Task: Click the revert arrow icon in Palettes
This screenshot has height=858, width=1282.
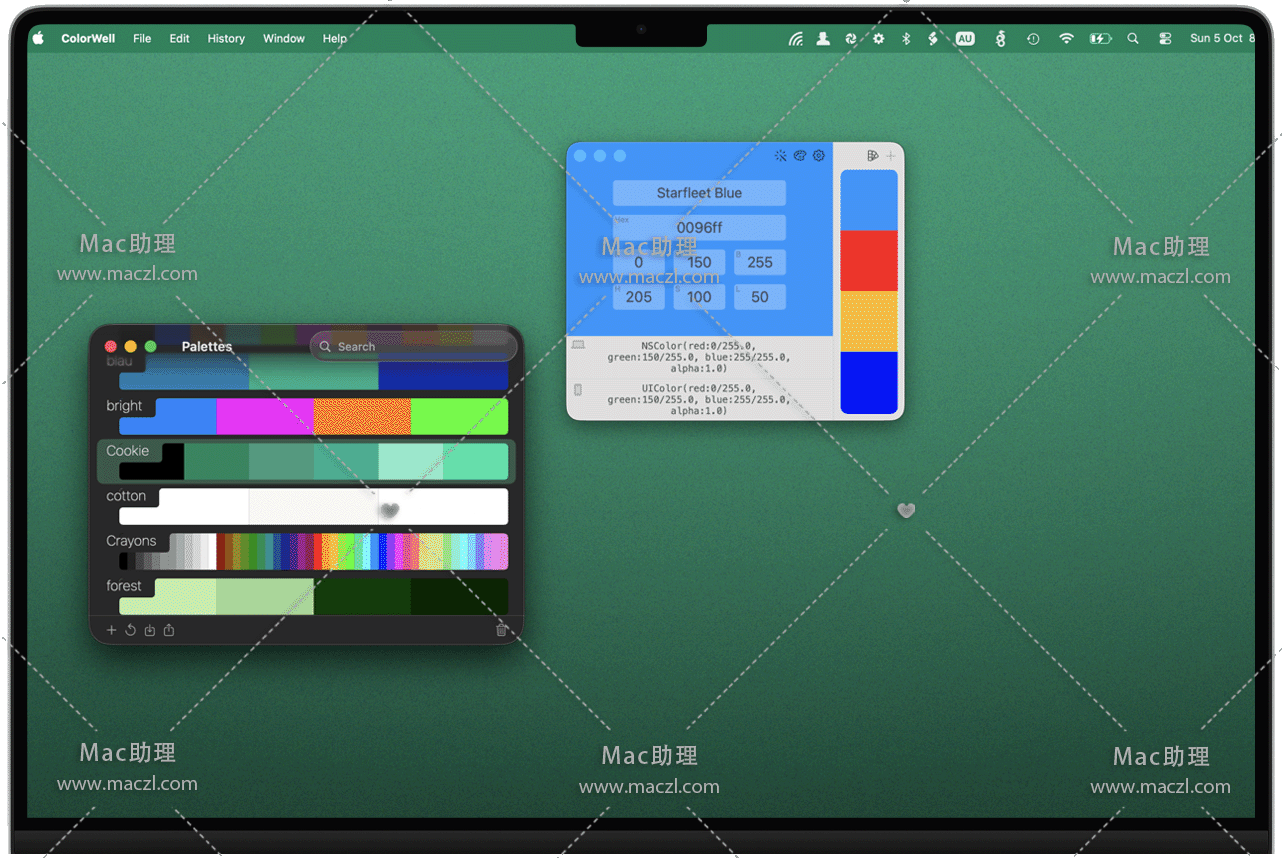Action: (x=130, y=630)
